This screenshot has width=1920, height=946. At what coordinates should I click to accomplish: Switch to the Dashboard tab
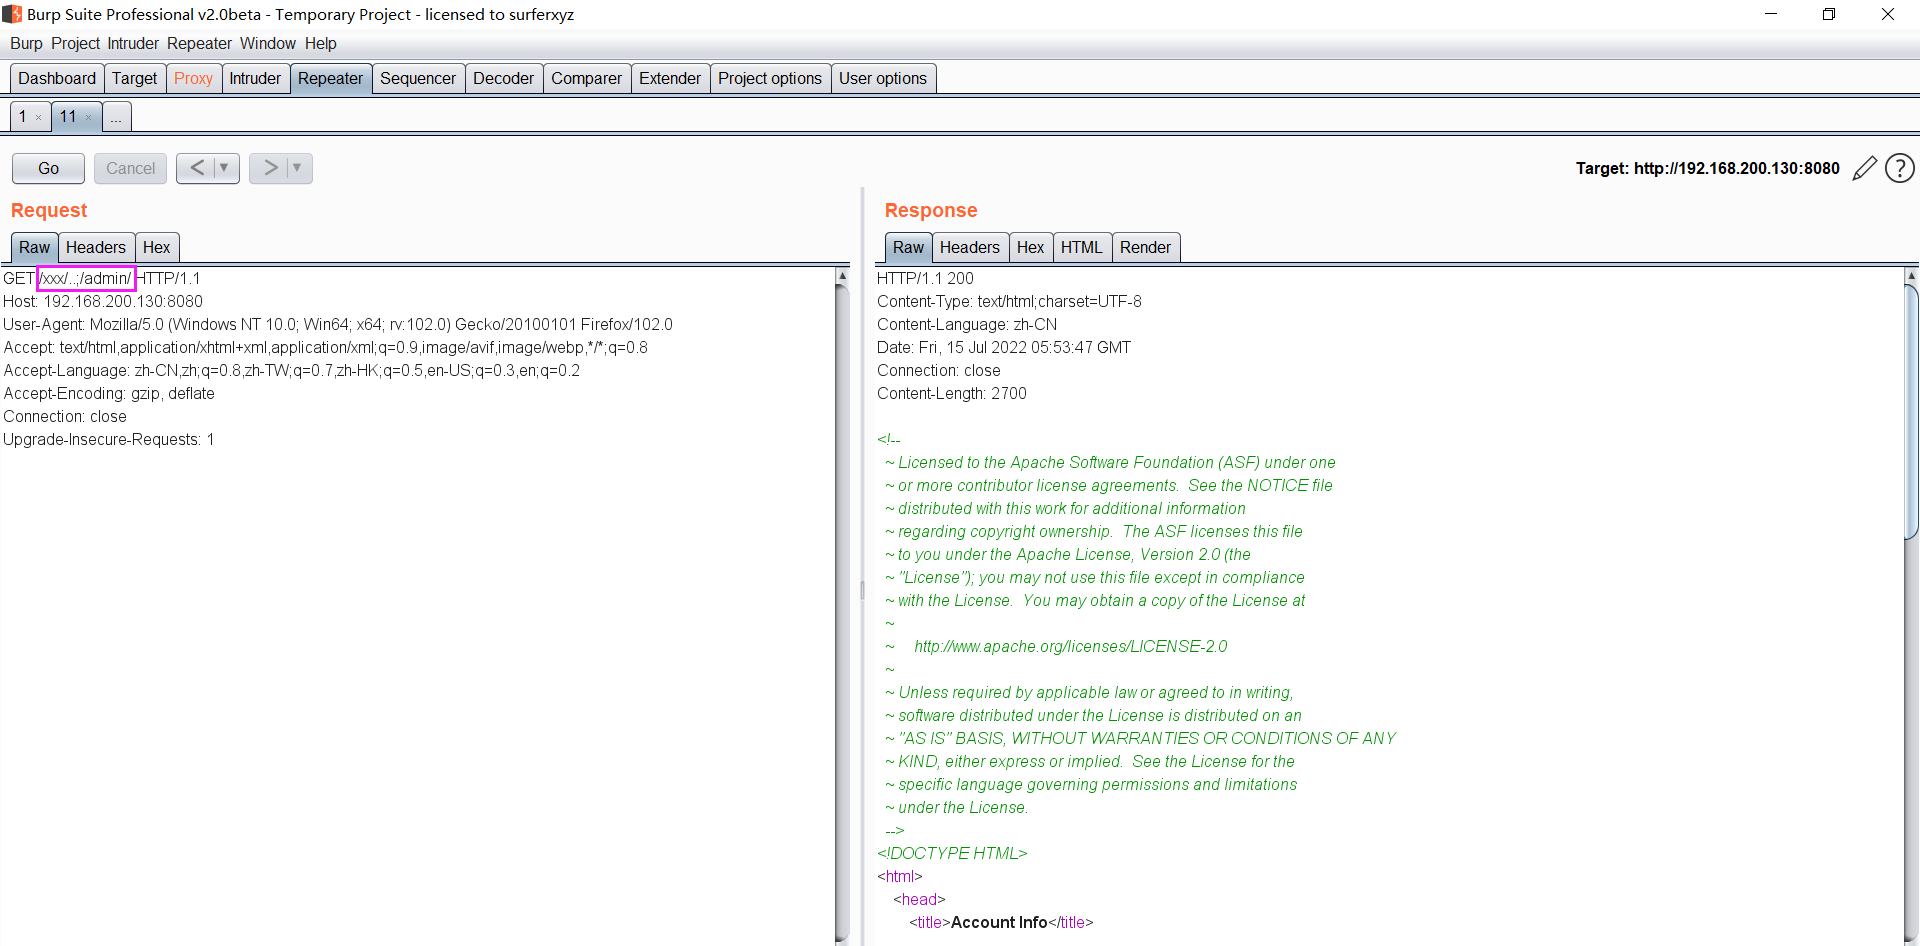(x=57, y=78)
